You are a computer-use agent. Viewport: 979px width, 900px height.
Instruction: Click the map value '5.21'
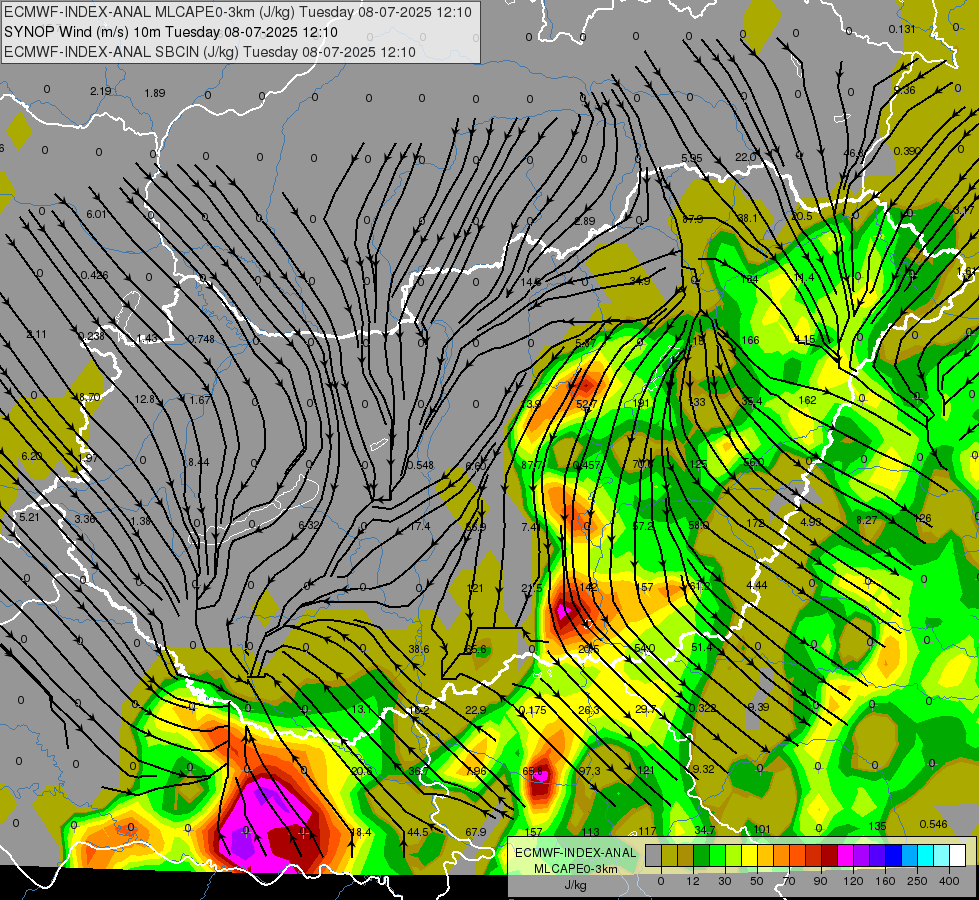(x=29, y=517)
